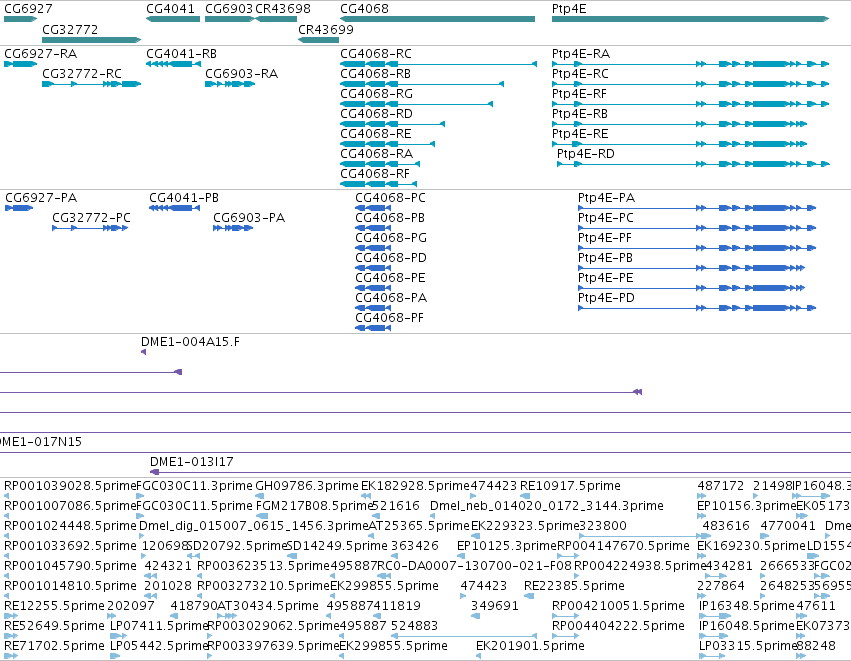The image size is (851, 661).
Task: Open transcript CG4068-RG
Action: (416, 104)
